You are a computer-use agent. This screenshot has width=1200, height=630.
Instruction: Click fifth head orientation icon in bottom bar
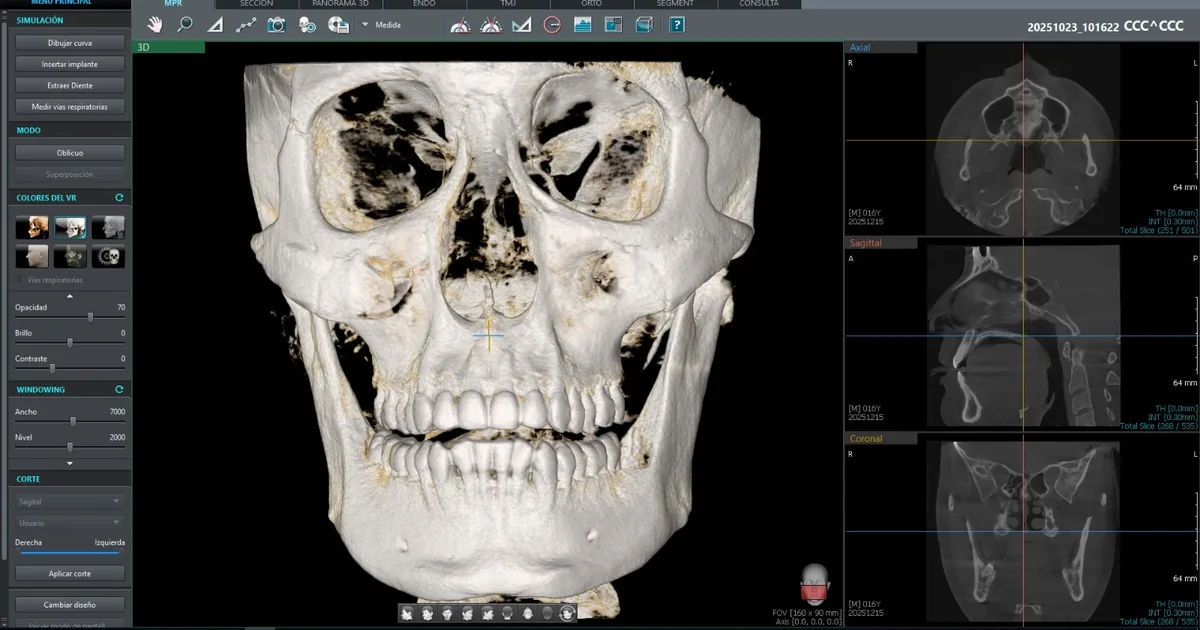tap(487, 614)
